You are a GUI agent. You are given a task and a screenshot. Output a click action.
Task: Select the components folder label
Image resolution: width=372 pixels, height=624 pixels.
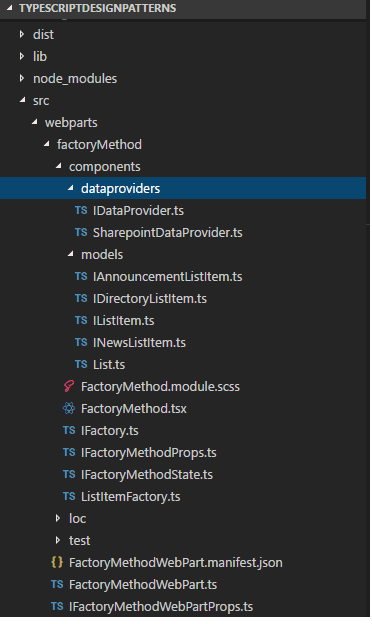click(105, 167)
